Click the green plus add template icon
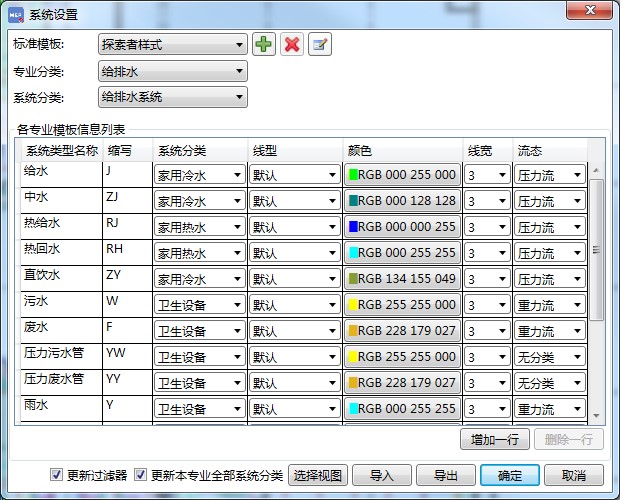 click(263, 44)
